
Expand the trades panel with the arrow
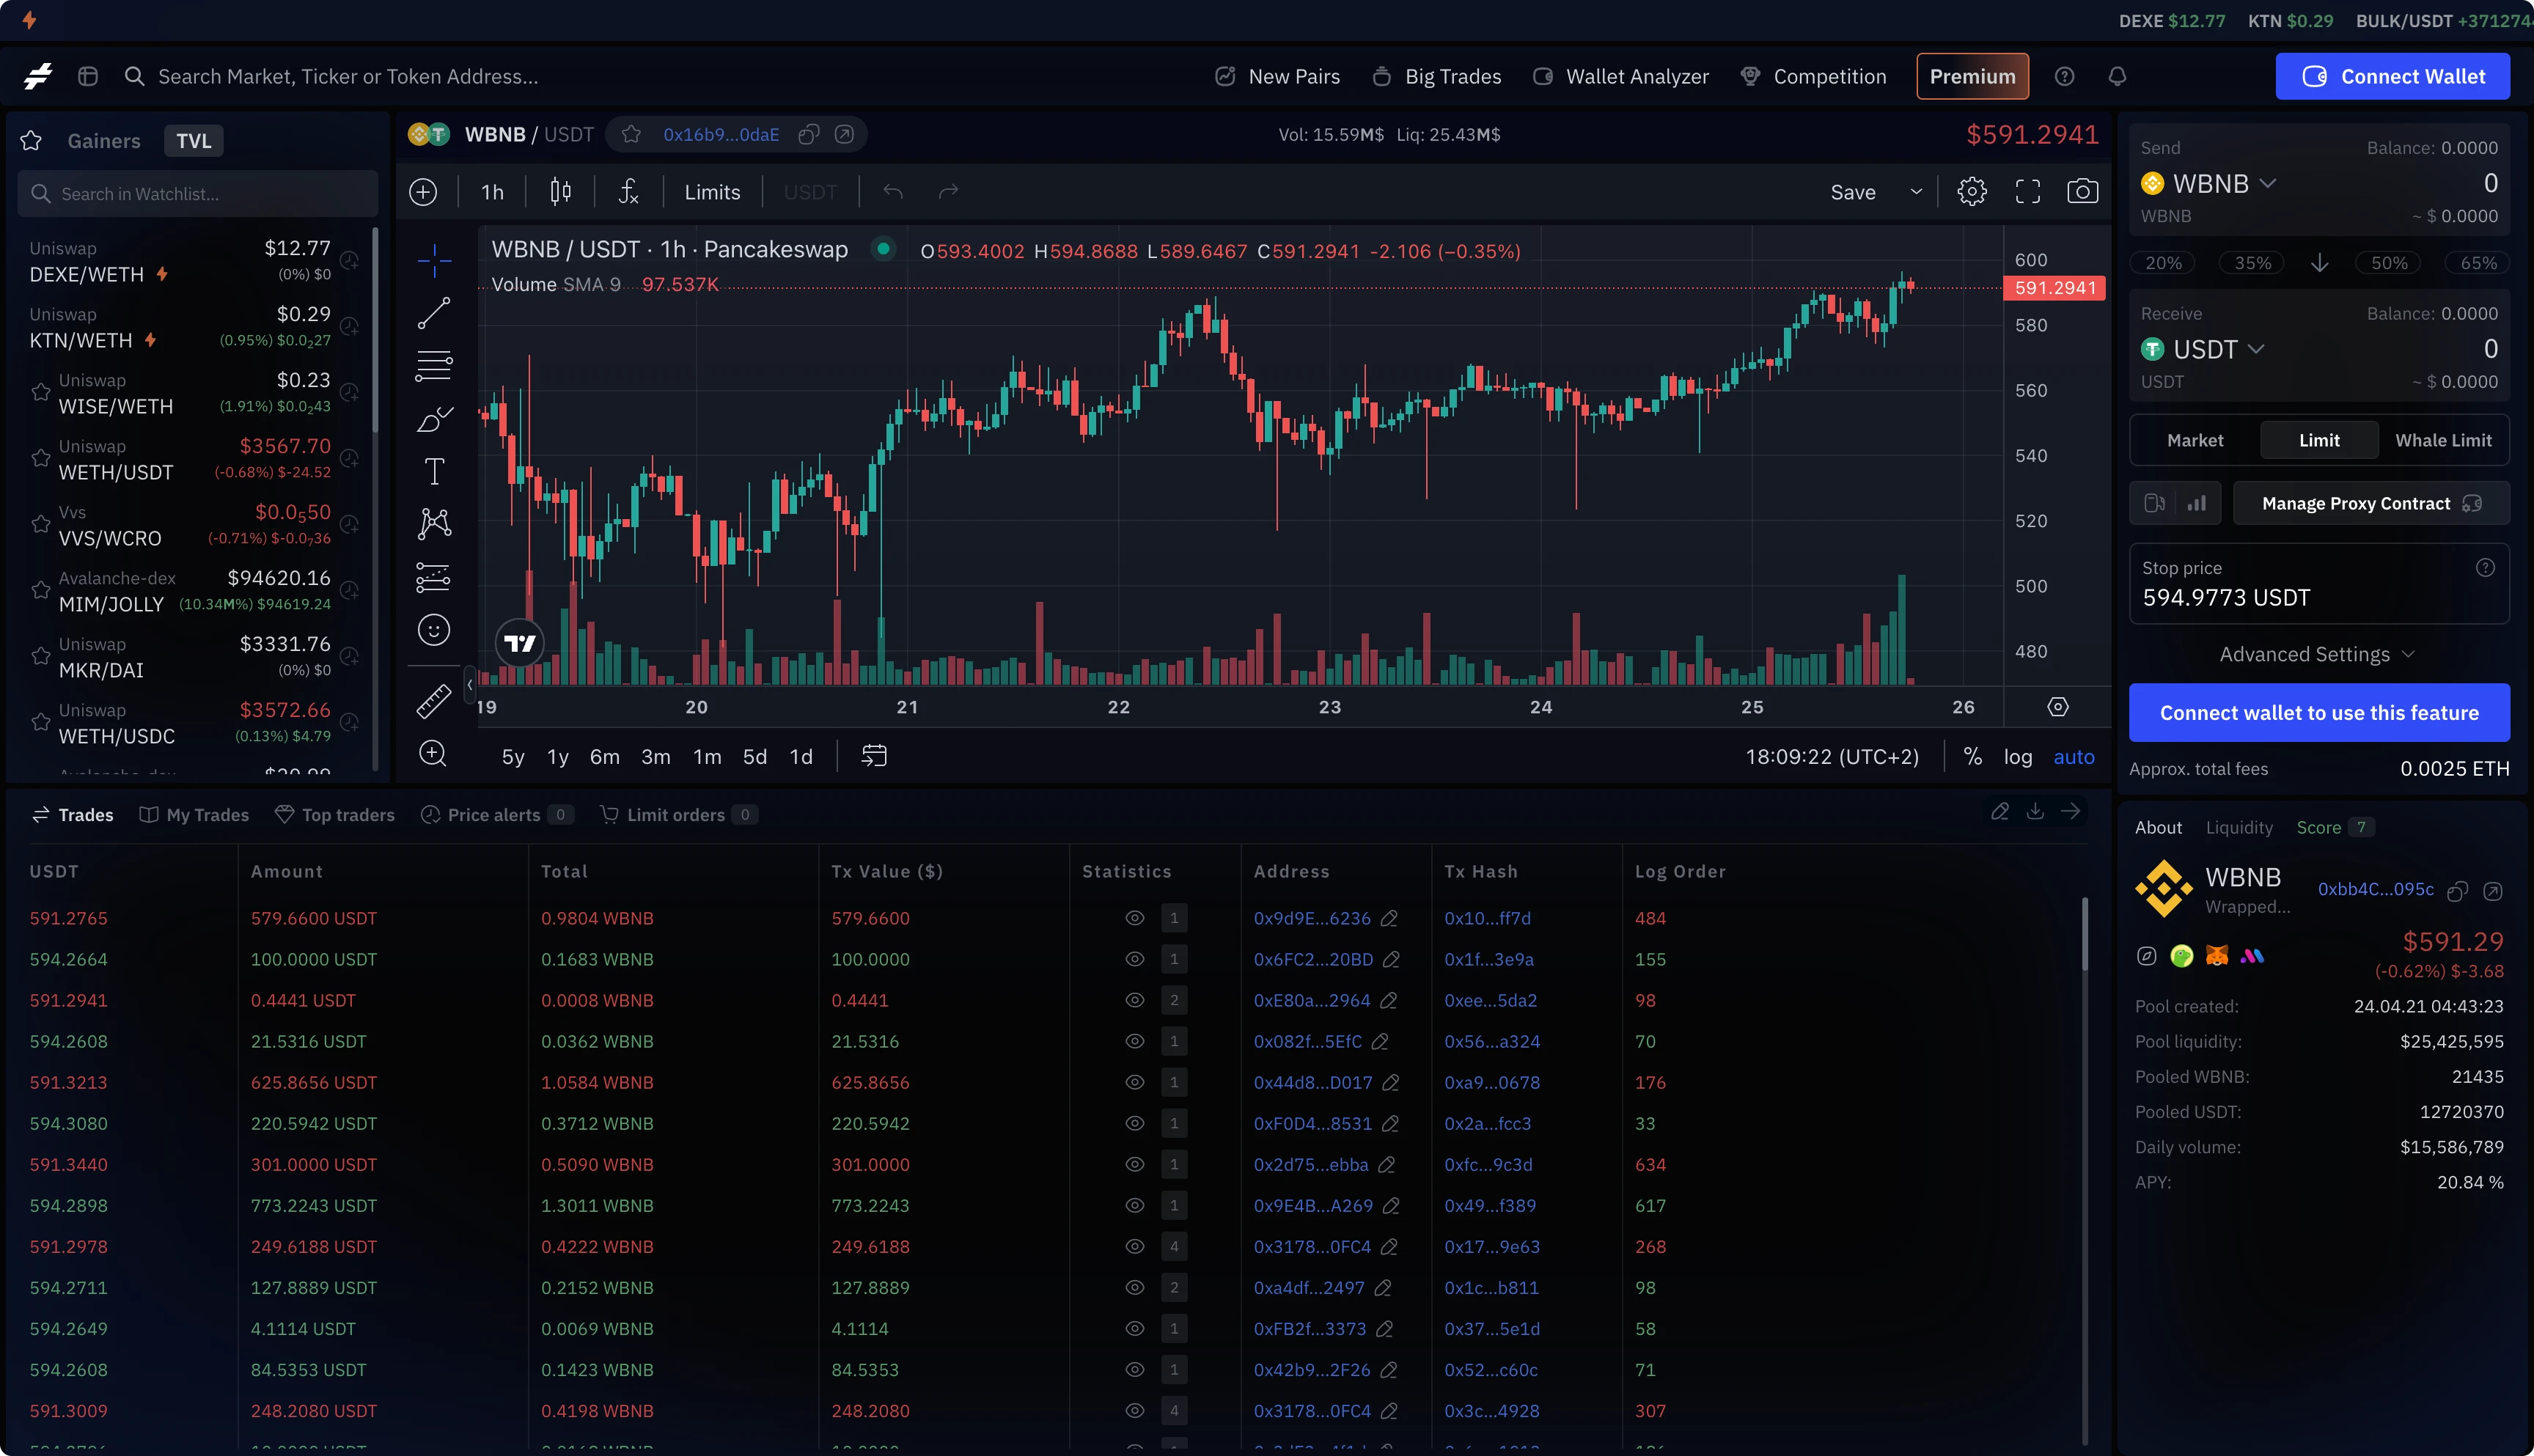click(x=2071, y=811)
